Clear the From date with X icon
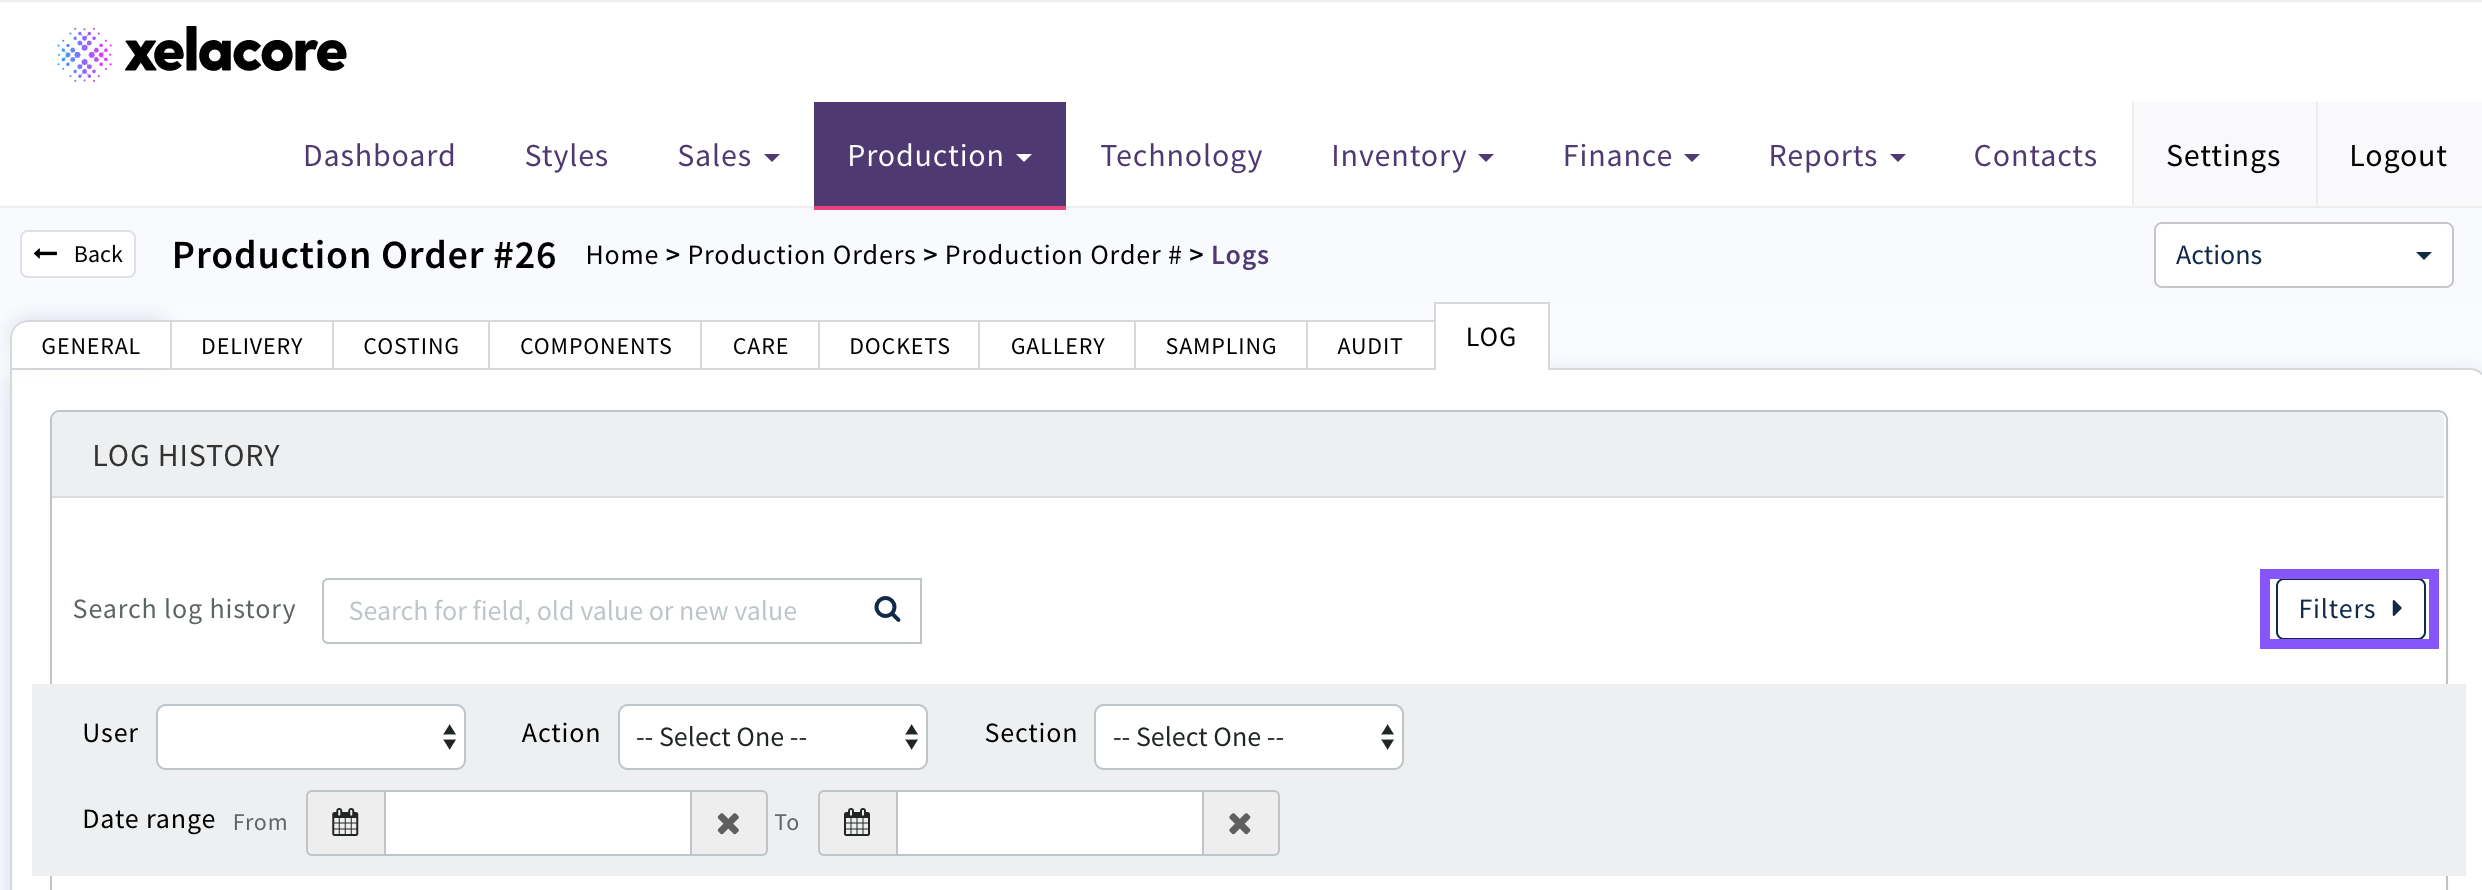Viewport: 2482px width, 890px height. [728, 823]
